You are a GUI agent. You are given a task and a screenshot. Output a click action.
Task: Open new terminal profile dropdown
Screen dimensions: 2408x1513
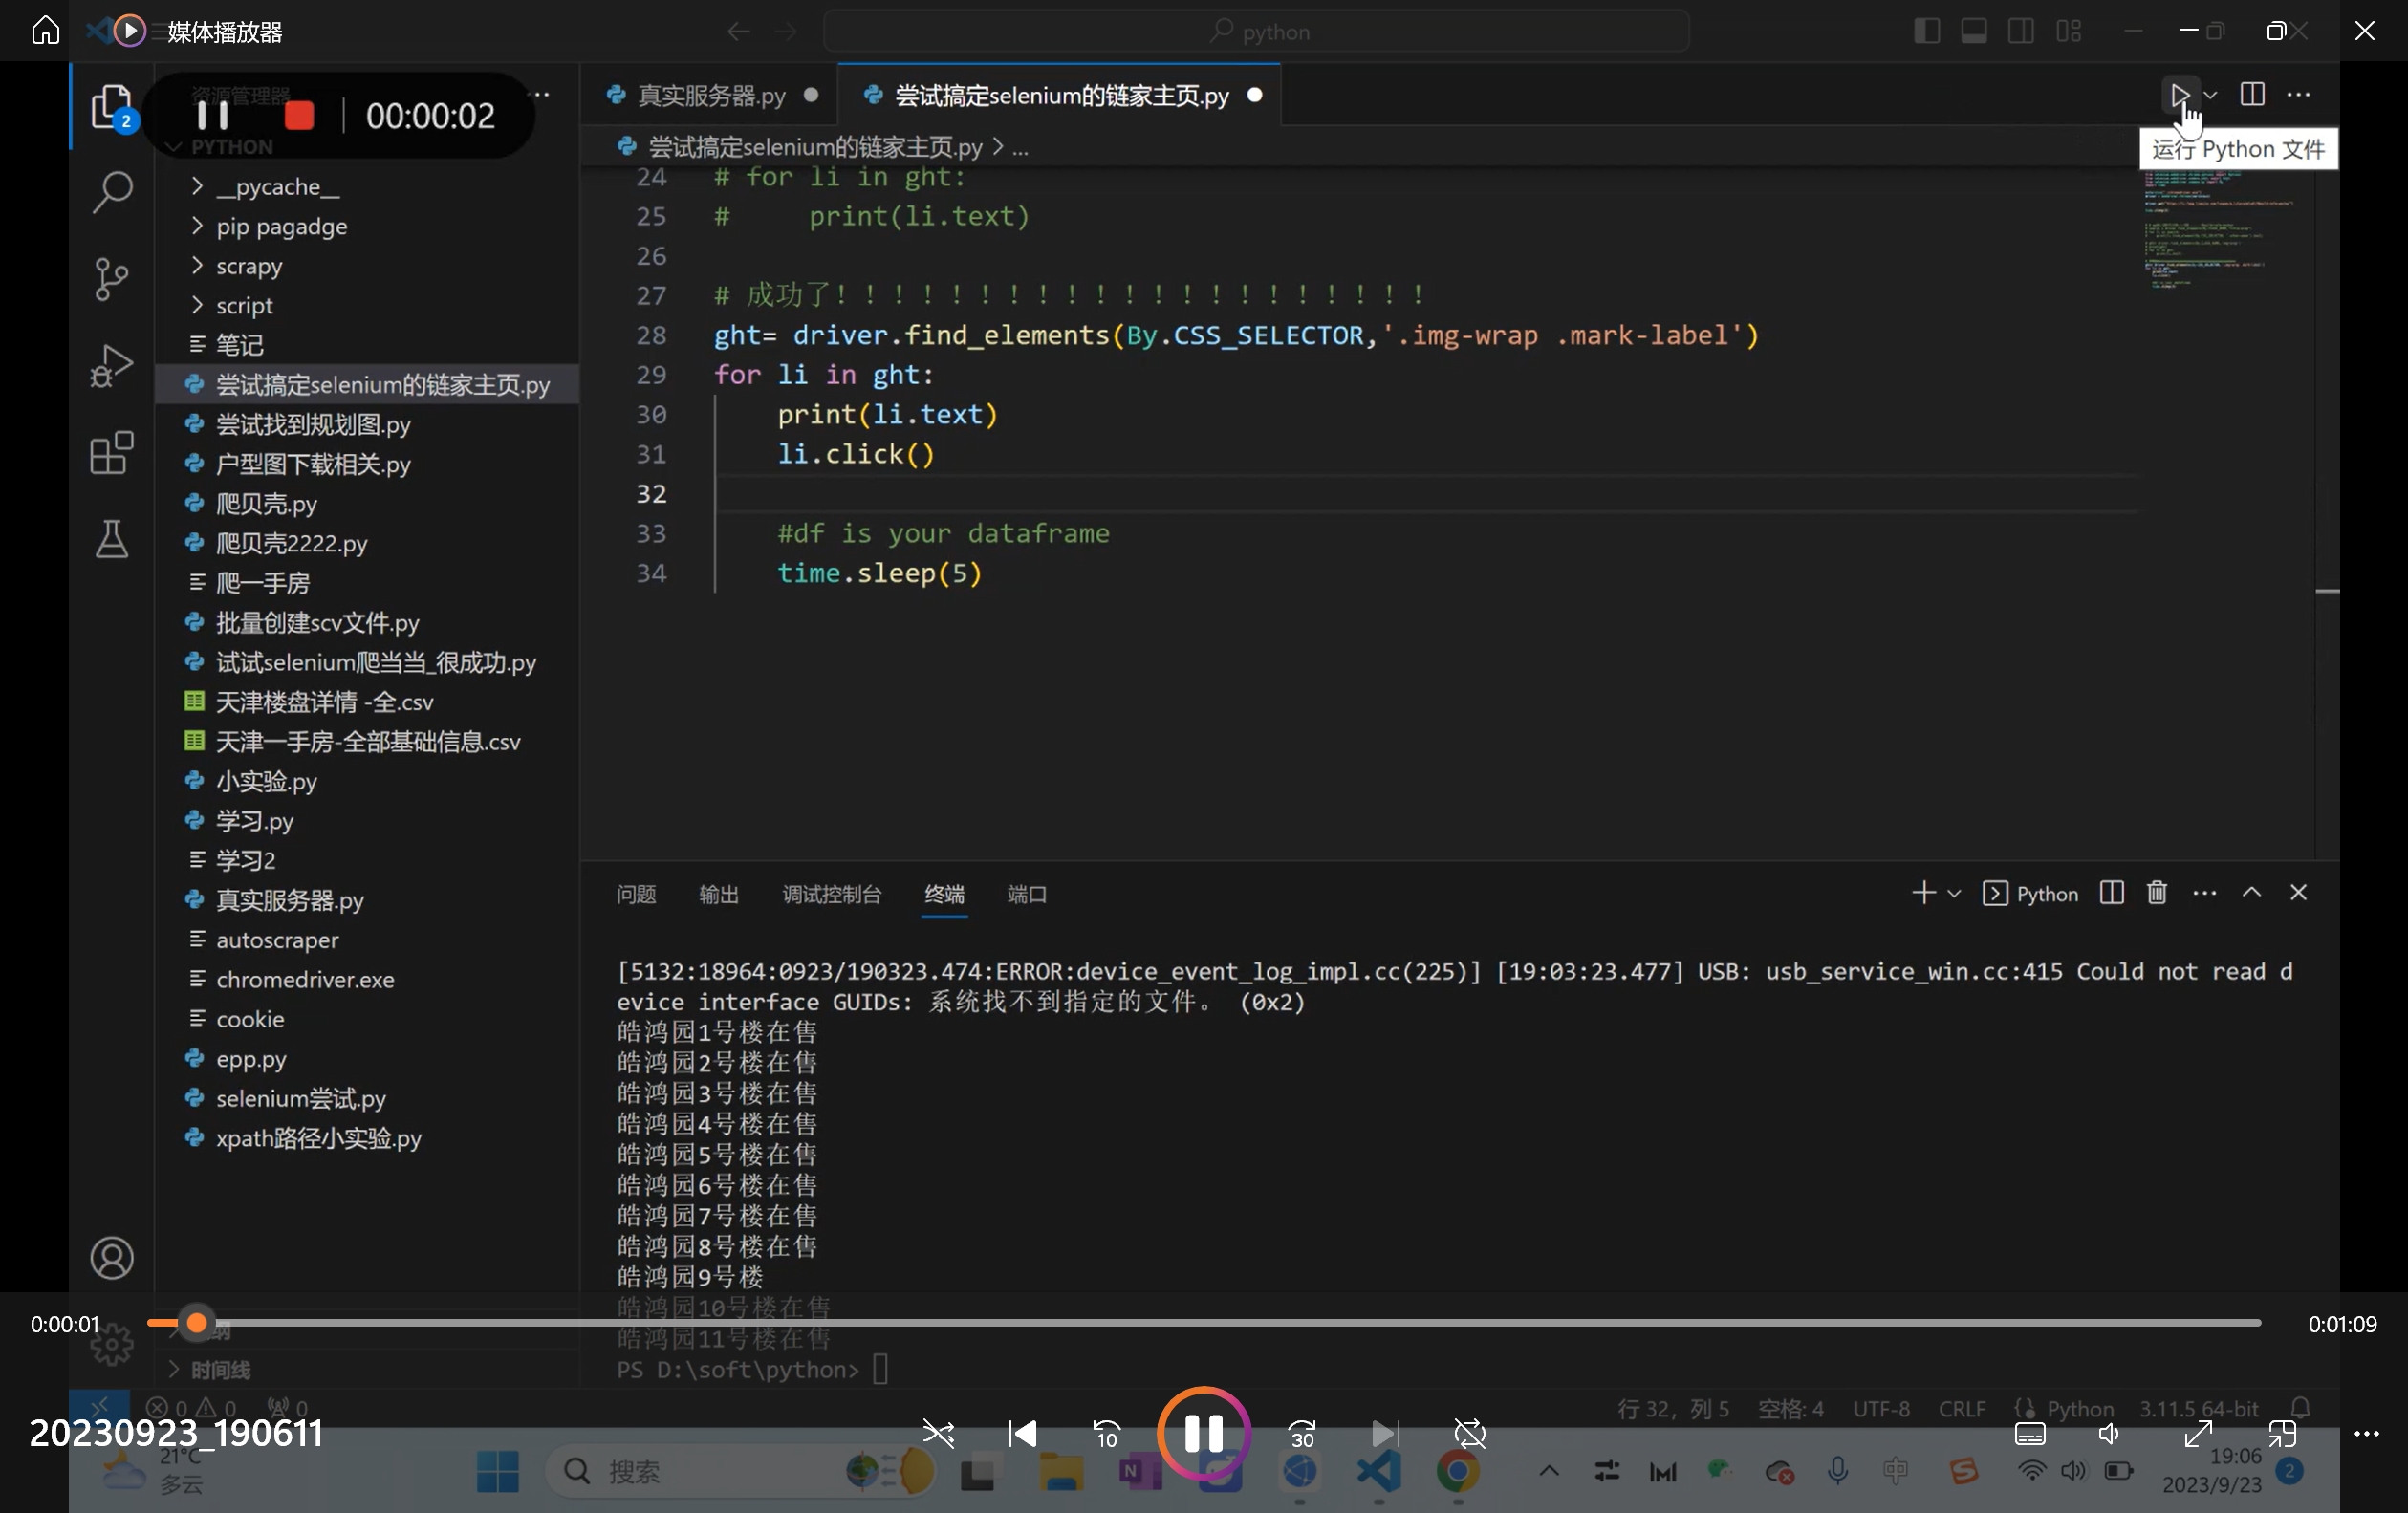(1954, 892)
